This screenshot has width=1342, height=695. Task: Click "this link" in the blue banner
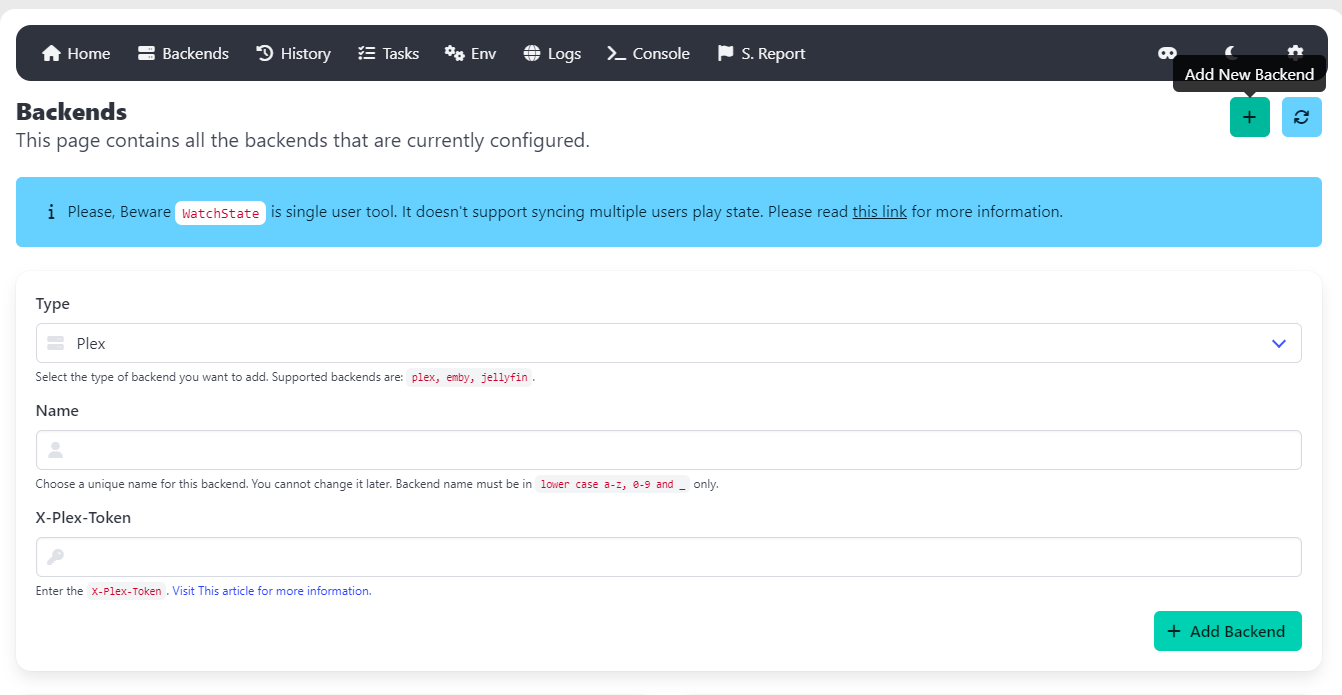[879, 212]
